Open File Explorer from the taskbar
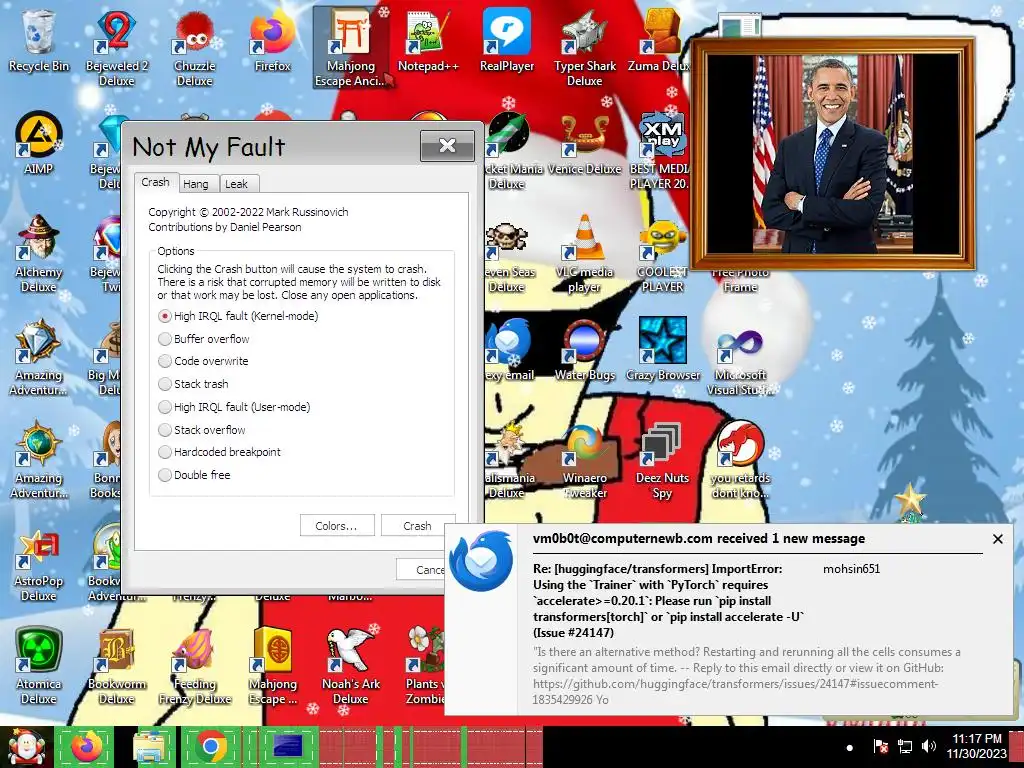 tap(149, 747)
